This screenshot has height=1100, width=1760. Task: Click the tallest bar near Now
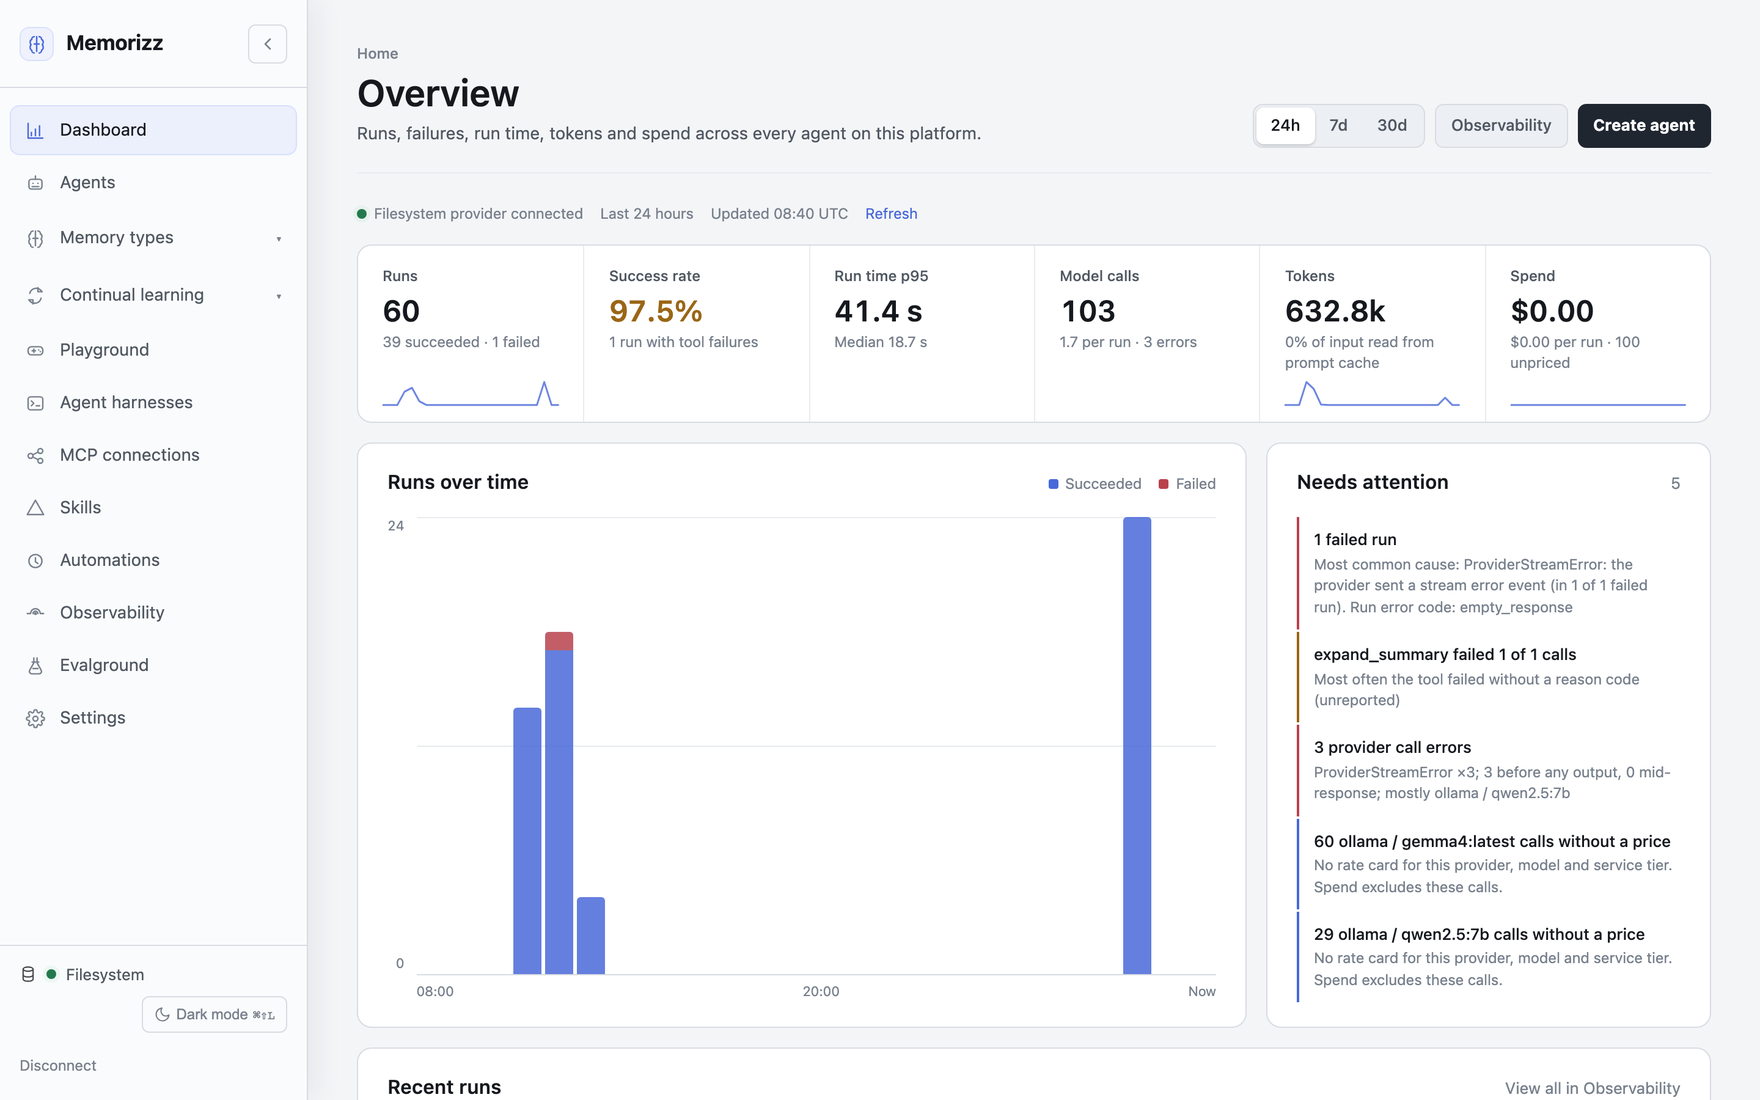click(x=1137, y=745)
